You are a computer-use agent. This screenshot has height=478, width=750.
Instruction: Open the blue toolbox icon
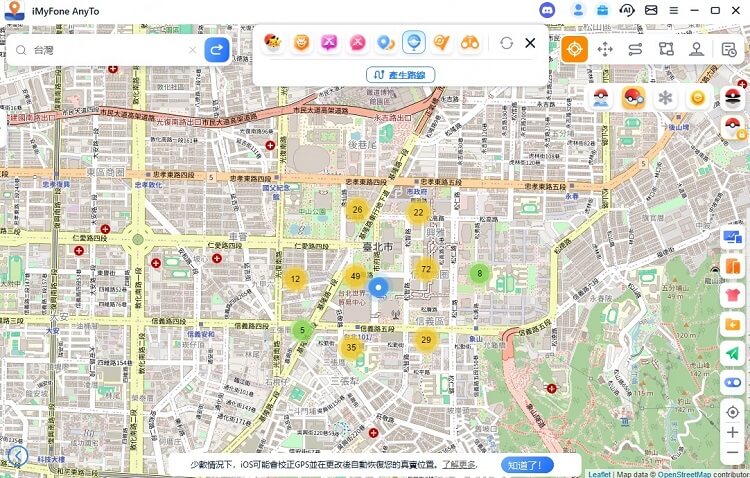point(603,10)
